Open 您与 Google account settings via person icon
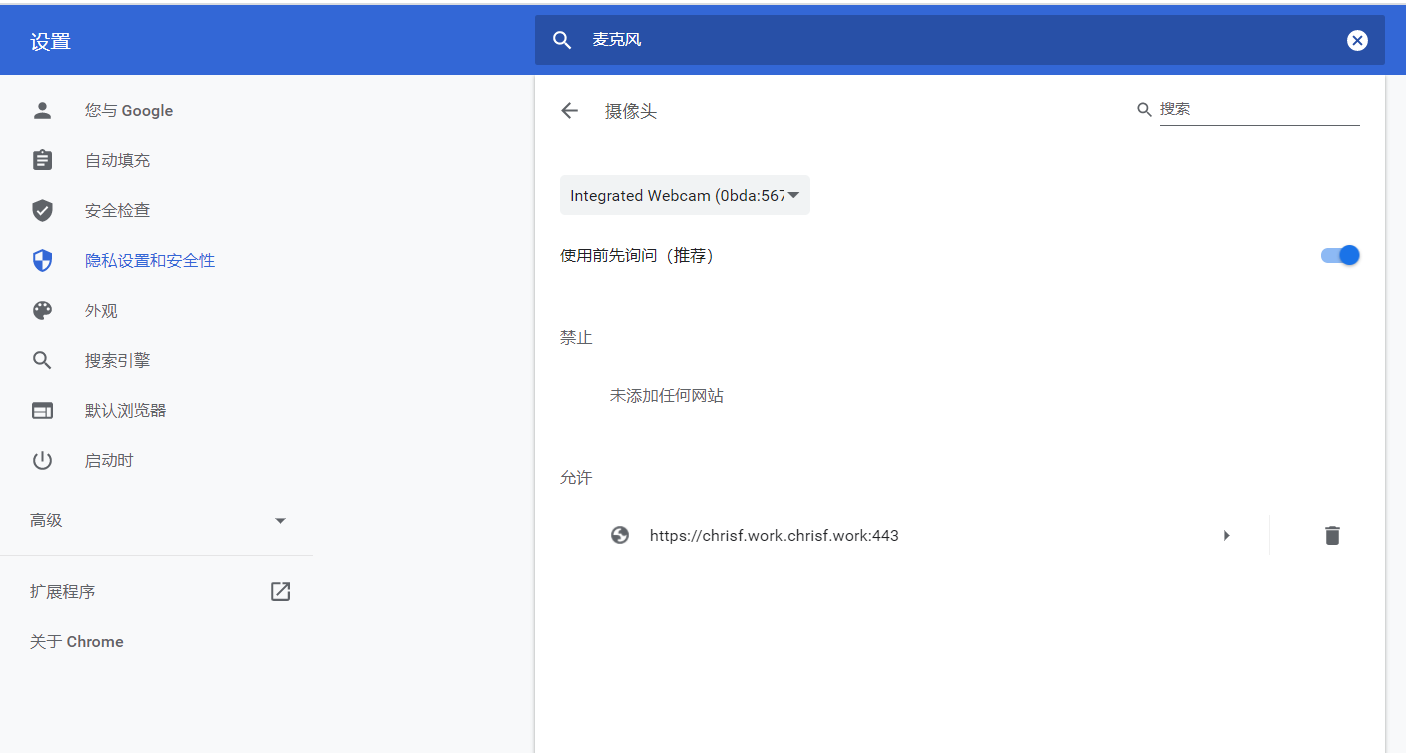Screen dimensions: 1406x753 (x=42, y=110)
